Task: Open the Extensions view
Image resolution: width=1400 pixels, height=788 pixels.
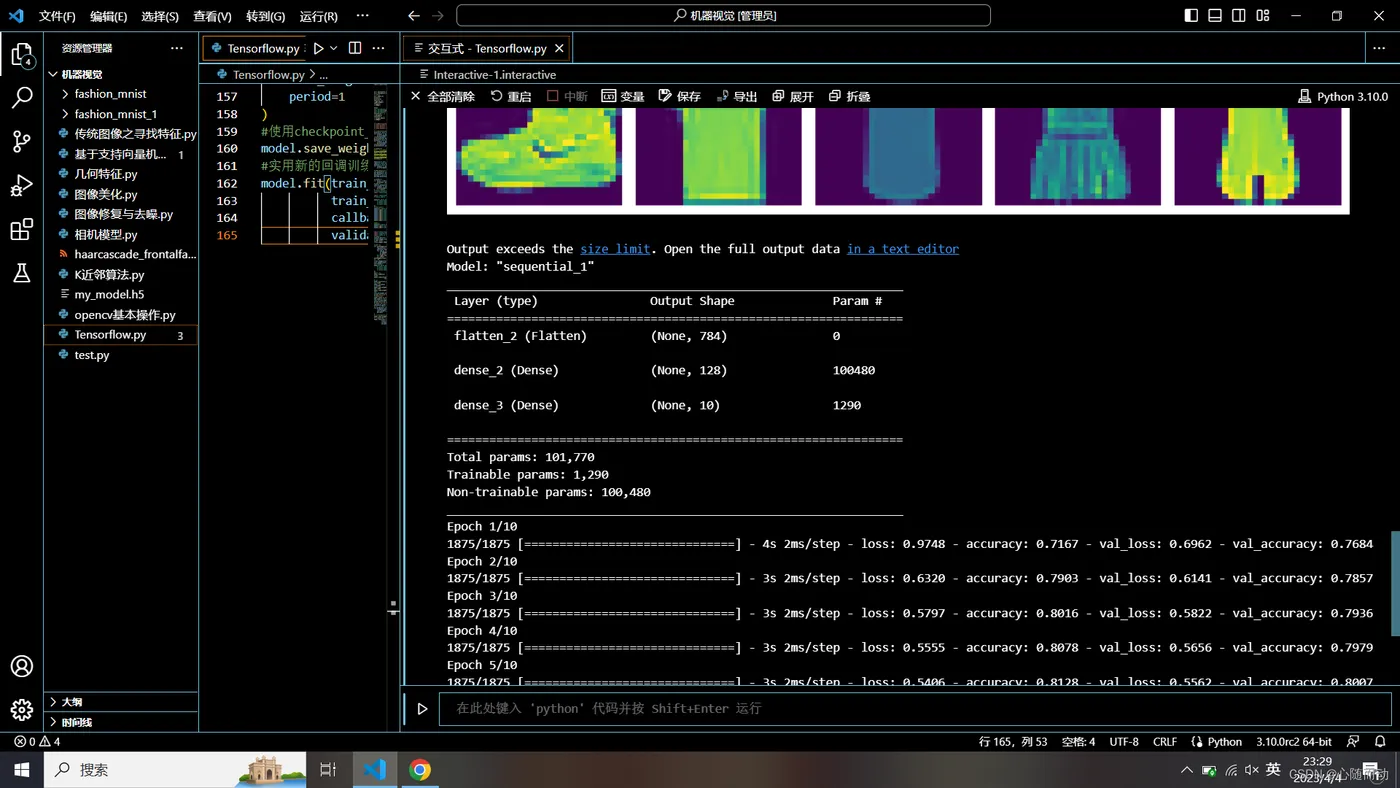Action: (x=22, y=229)
